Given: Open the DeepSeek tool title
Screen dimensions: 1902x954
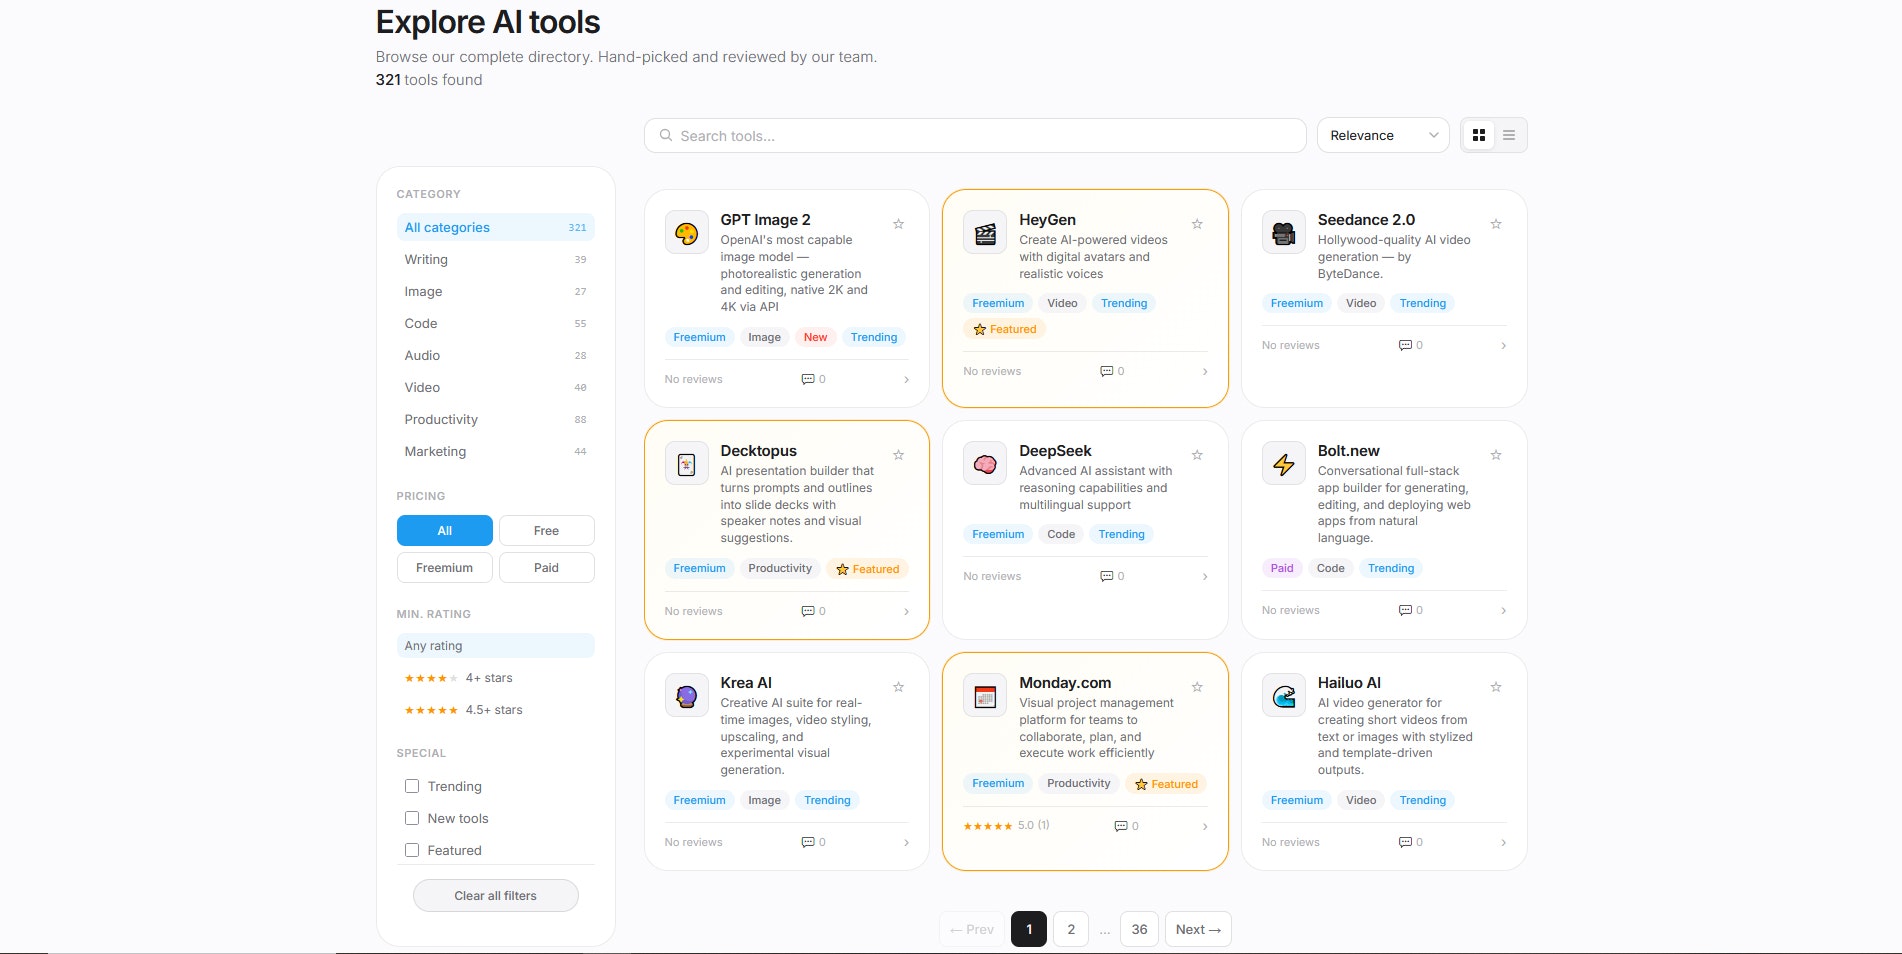Looking at the screenshot, I should [x=1055, y=451].
